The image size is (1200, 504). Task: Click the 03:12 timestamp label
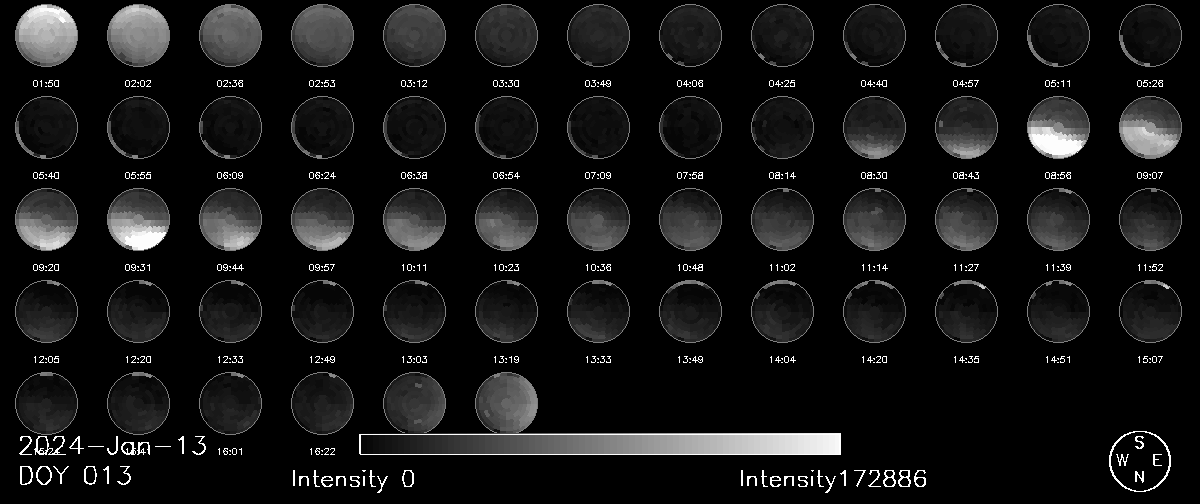coord(414,83)
